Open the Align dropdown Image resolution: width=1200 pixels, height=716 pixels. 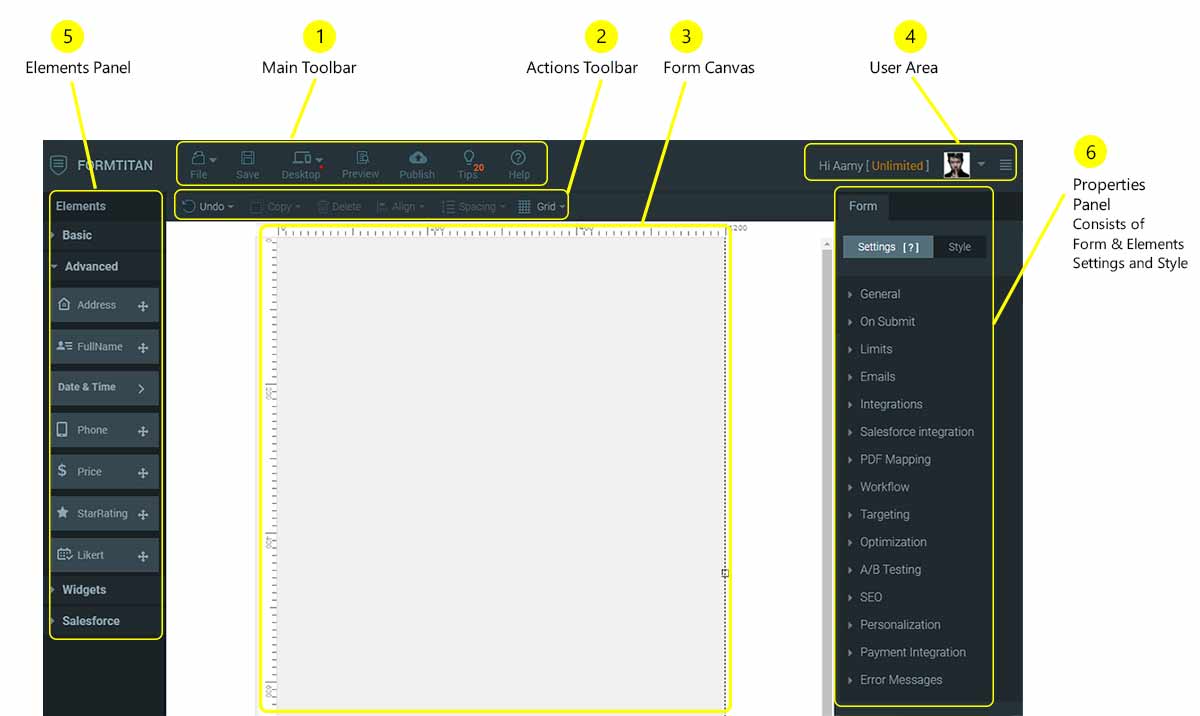pos(401,206)
